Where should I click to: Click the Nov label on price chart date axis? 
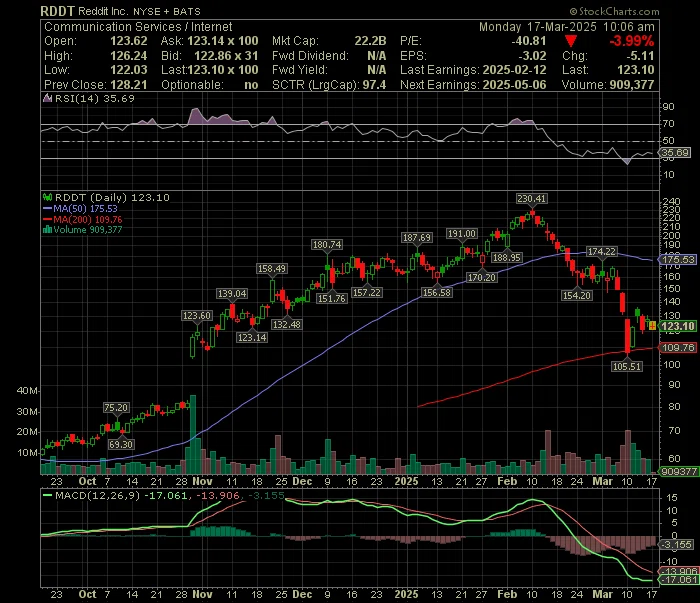pos(202,482)
